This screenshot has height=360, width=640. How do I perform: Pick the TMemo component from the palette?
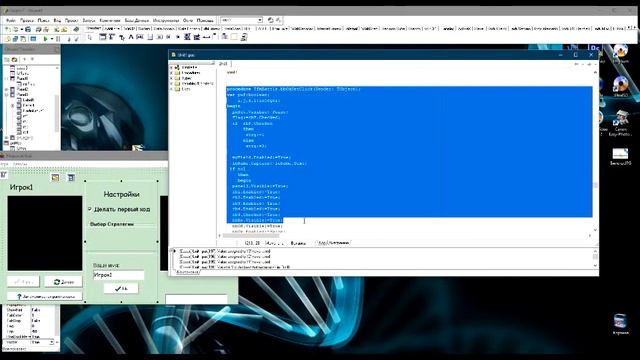point(150,38)
